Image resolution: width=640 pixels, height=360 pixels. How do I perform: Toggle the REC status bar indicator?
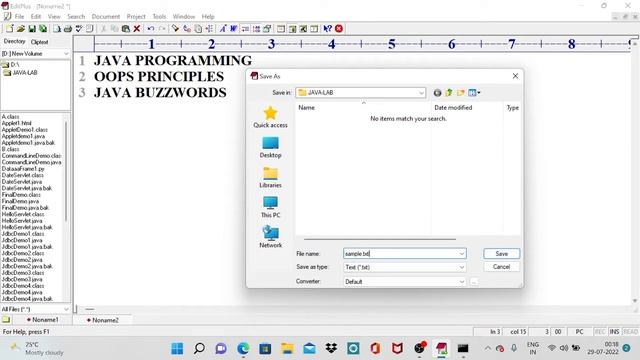600,332
